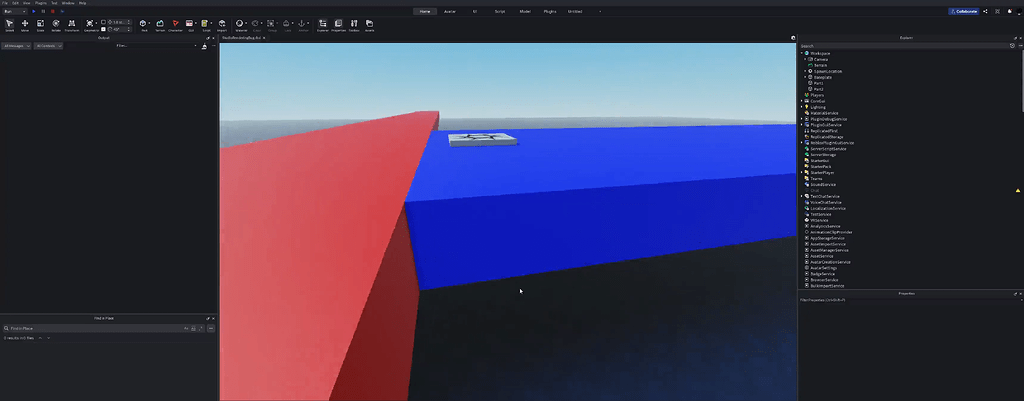Activate the Rotate tool
1024x401 pixels.
tap(56, 25)
